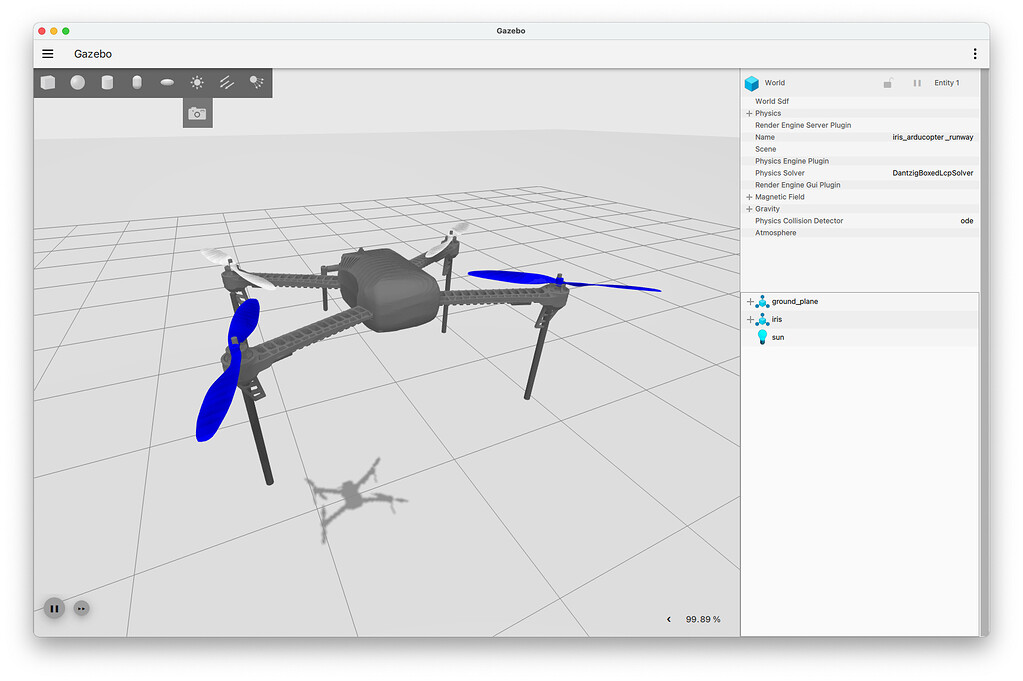Screen dimensions: 1023x681
Task: Expand the Gravity settings
Action: pyautogui.click(x=749, y=209)
